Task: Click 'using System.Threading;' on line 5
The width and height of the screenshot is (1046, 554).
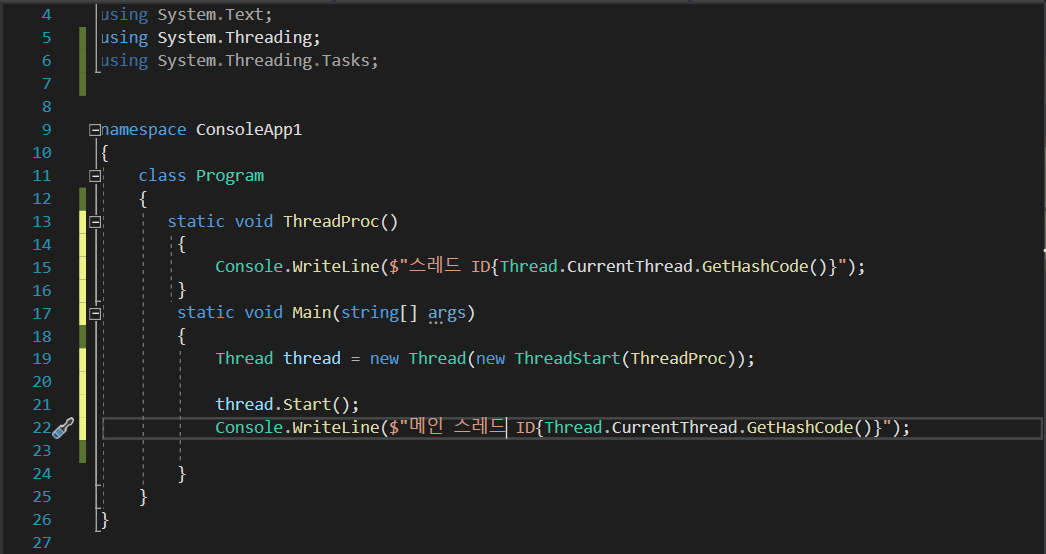Action: click(211, 37)
